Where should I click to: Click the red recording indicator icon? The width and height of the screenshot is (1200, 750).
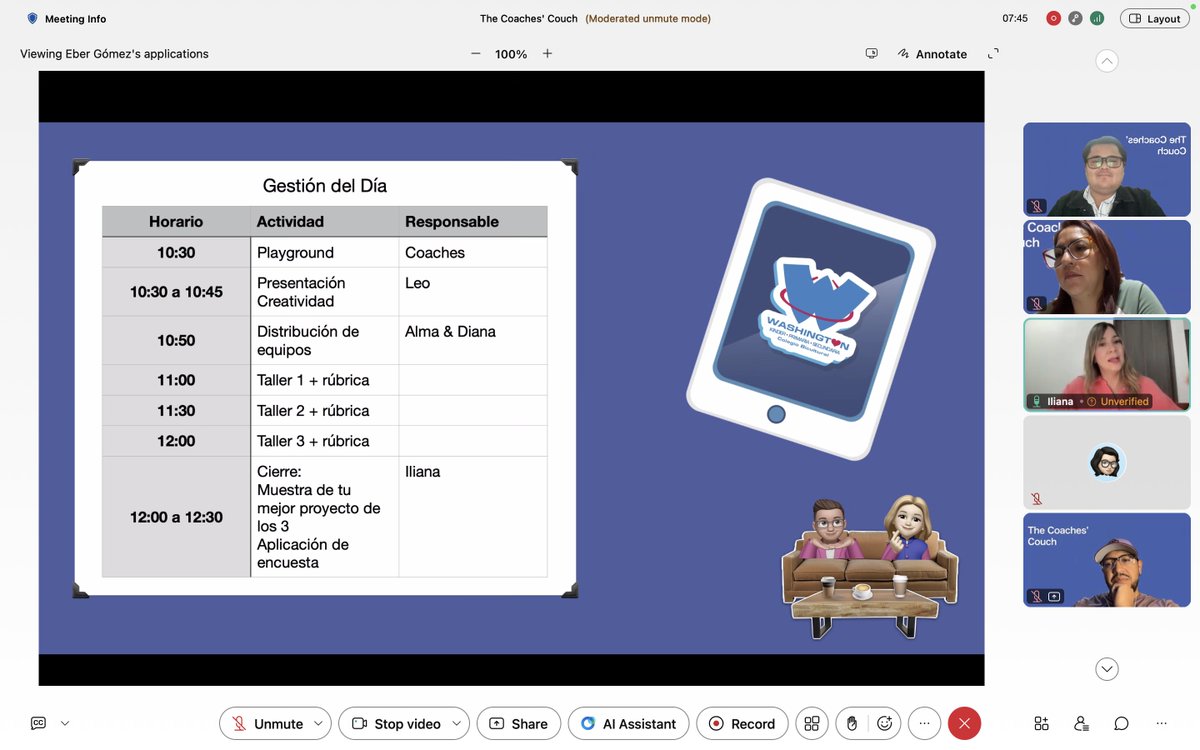pos(1053,18)
